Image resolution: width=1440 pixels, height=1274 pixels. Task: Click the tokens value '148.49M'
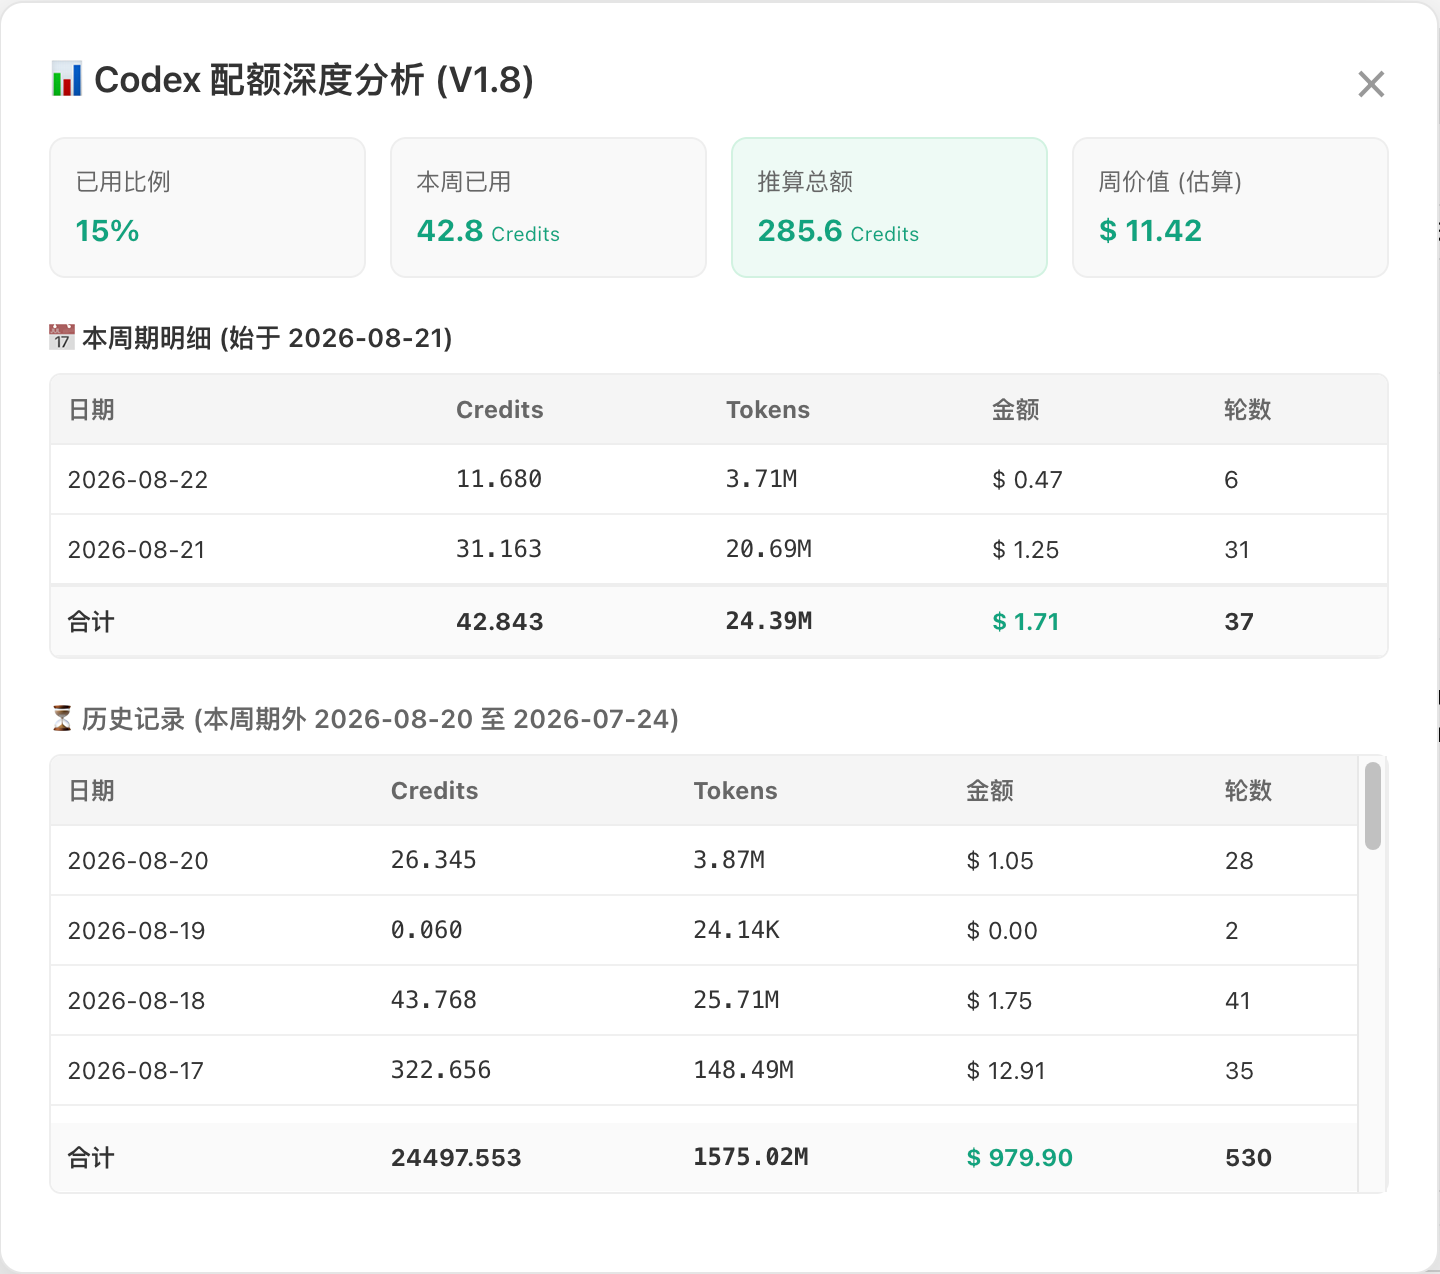[744, 1070]
